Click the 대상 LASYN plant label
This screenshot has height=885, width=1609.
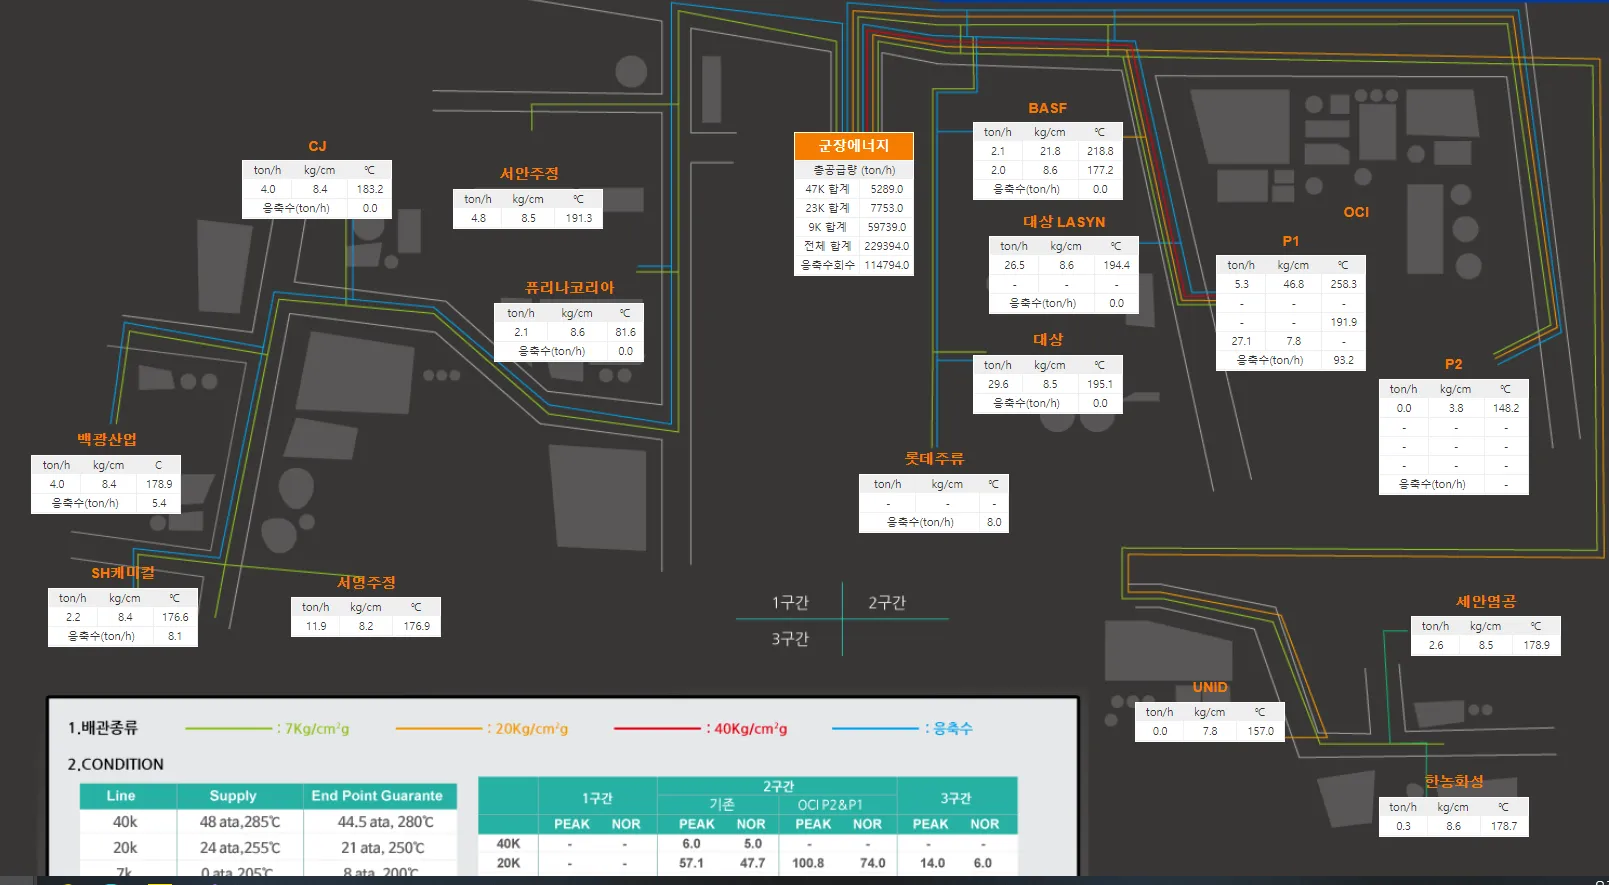1064,222
